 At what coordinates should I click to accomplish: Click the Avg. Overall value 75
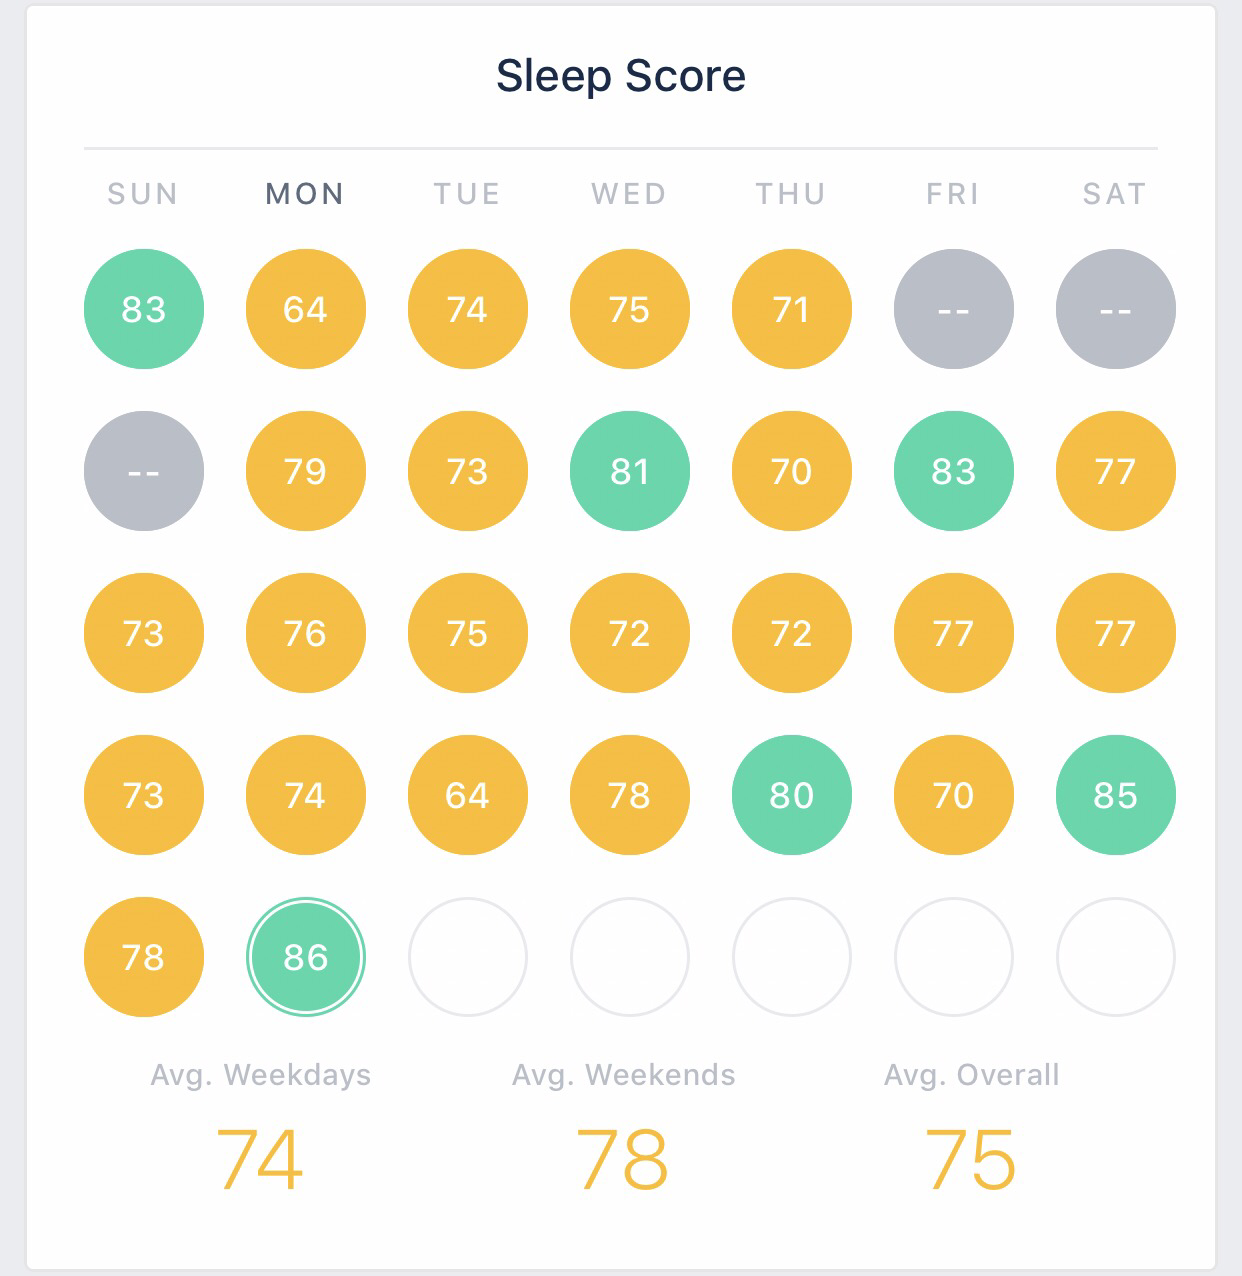pyautogui.click(x=970, y=1160)
